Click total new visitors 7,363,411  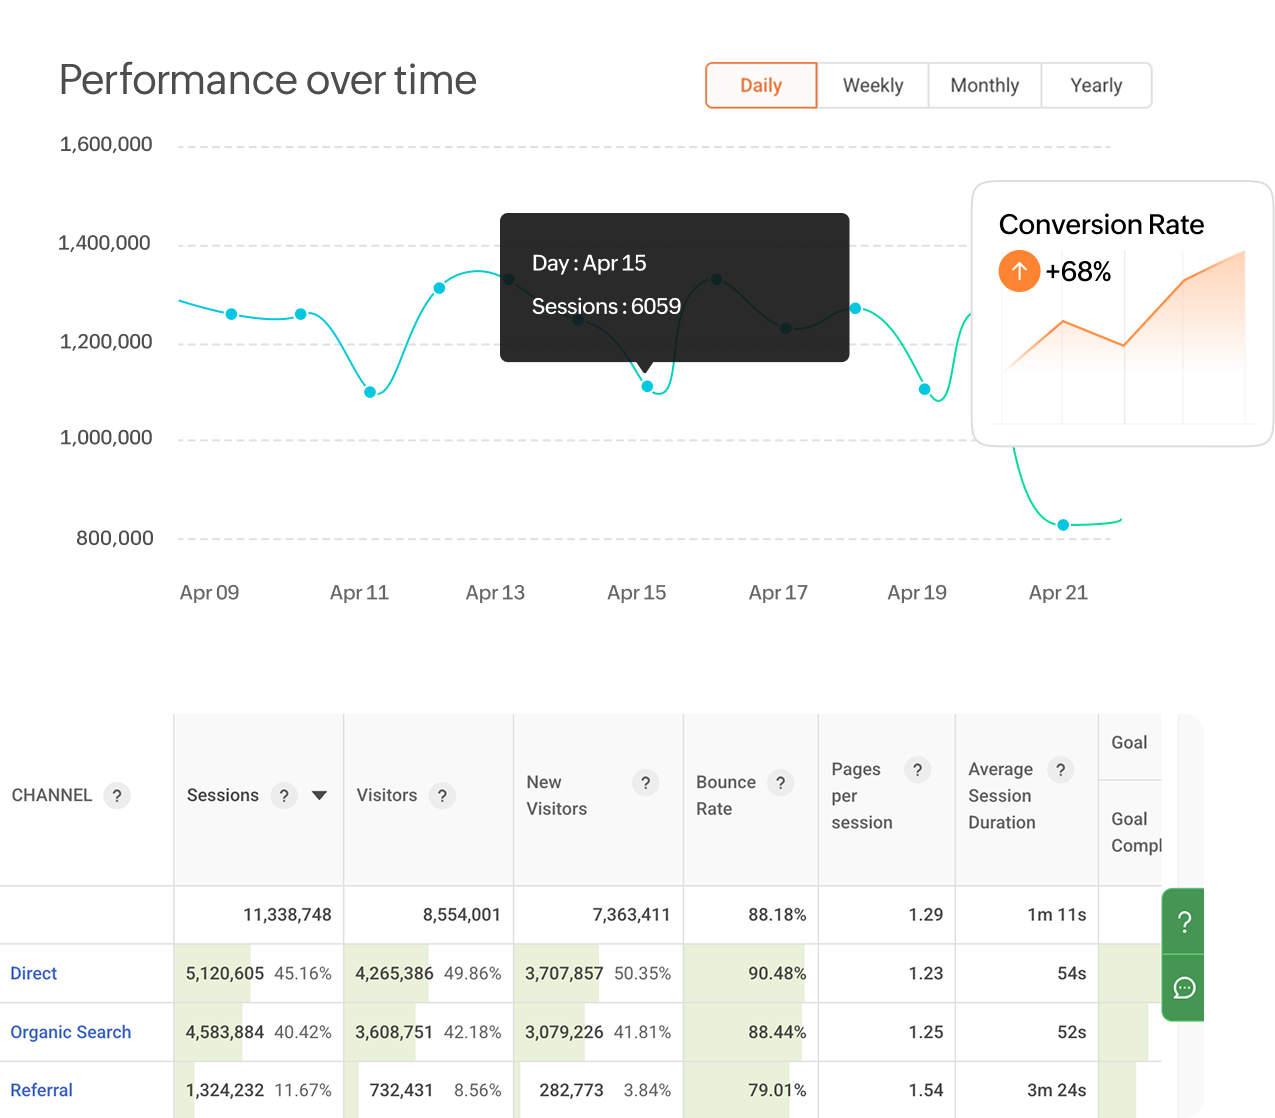(631, 915)
